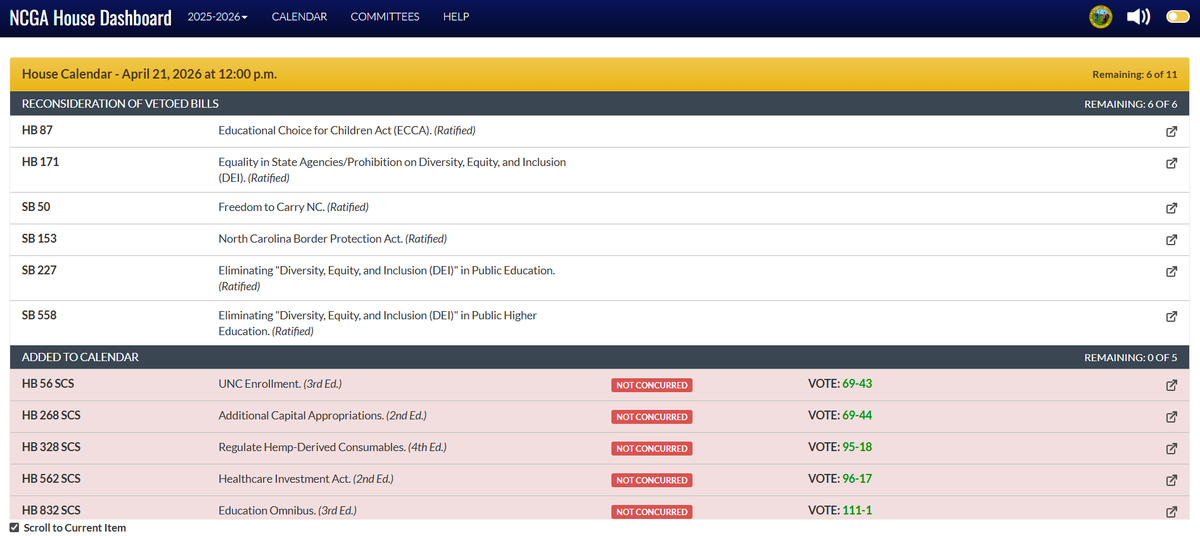Viewport: 1200px width, 536px height.
Task: Open external link for HB 171
Action: [x=1171, y=164]
